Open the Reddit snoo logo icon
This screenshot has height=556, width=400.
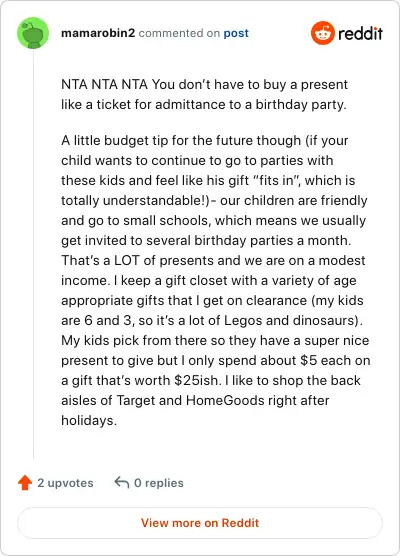coord(323,33)
